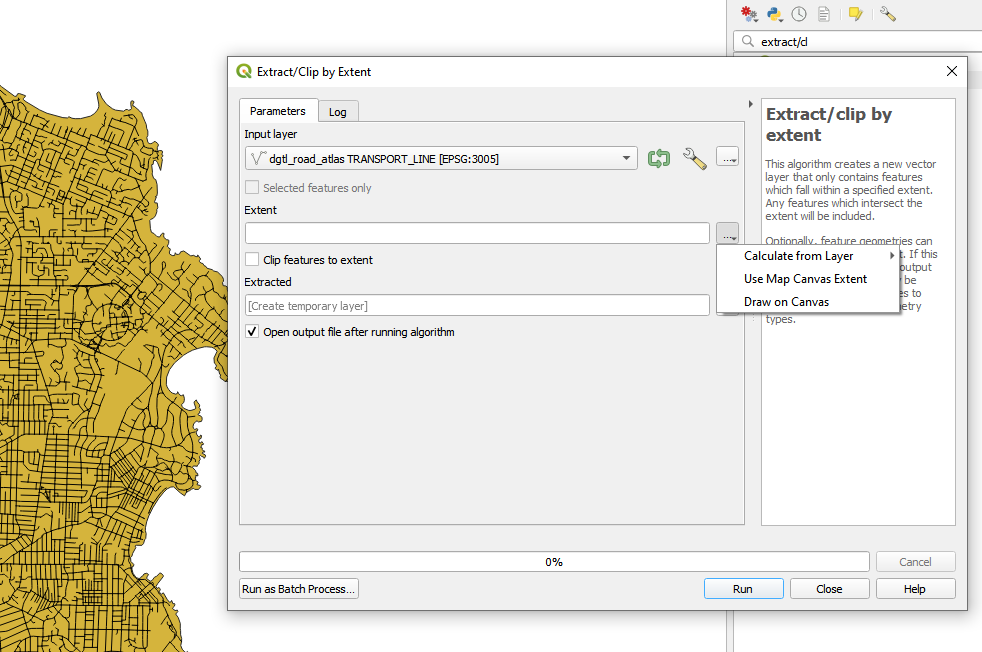The image size is (982, 652).
Task: Click the extent options ellipsis button
Action: point(727,233)
